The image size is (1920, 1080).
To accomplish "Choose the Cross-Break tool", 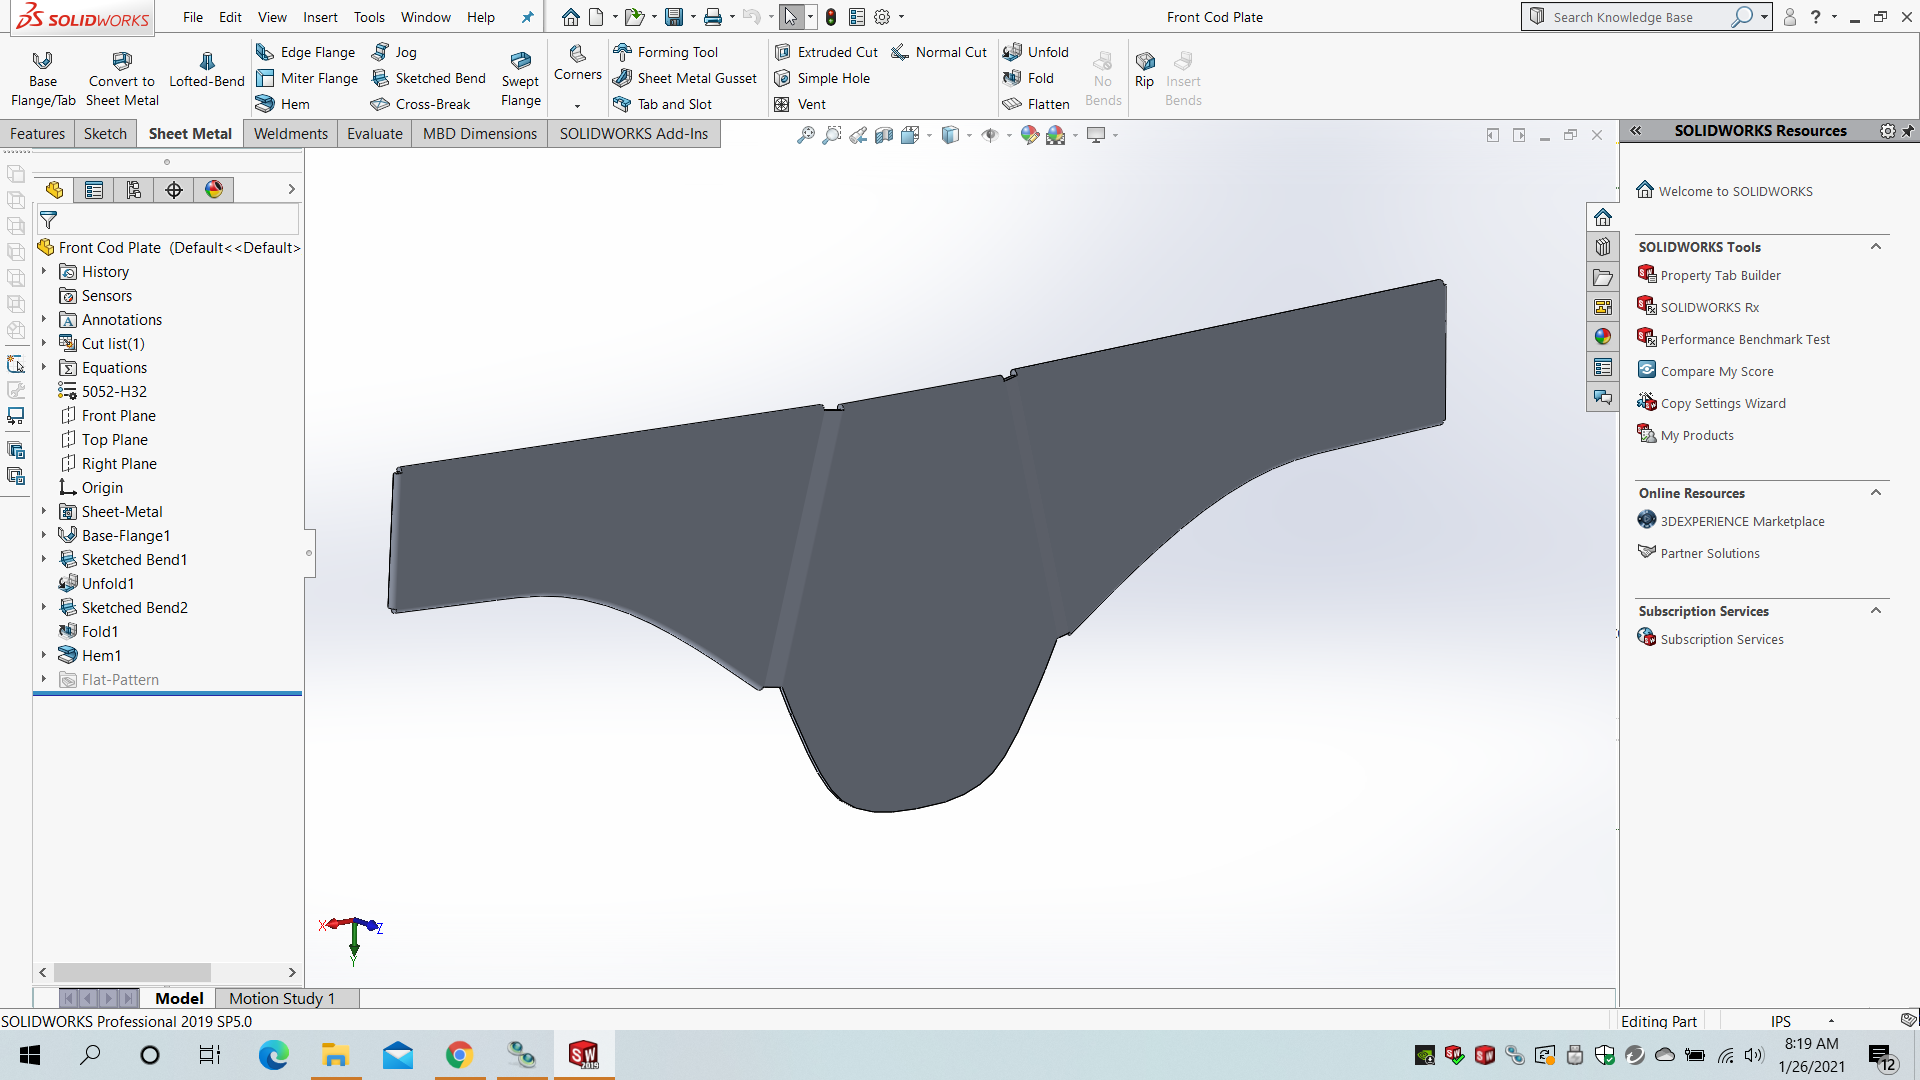I will coord(420,104).
